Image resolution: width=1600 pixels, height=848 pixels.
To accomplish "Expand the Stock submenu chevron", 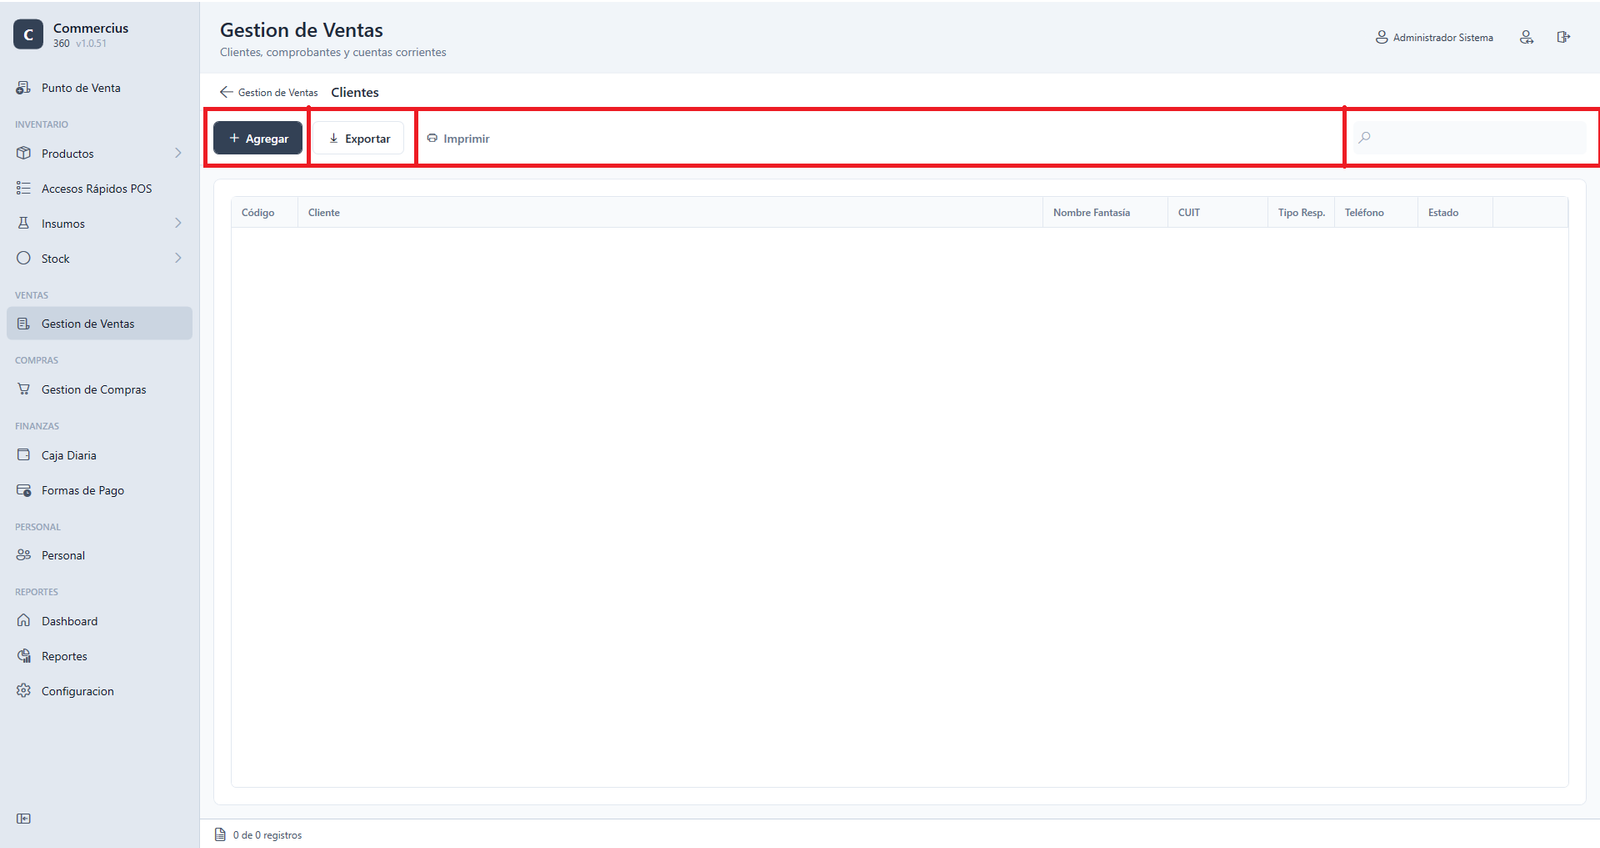I will 178,258.
